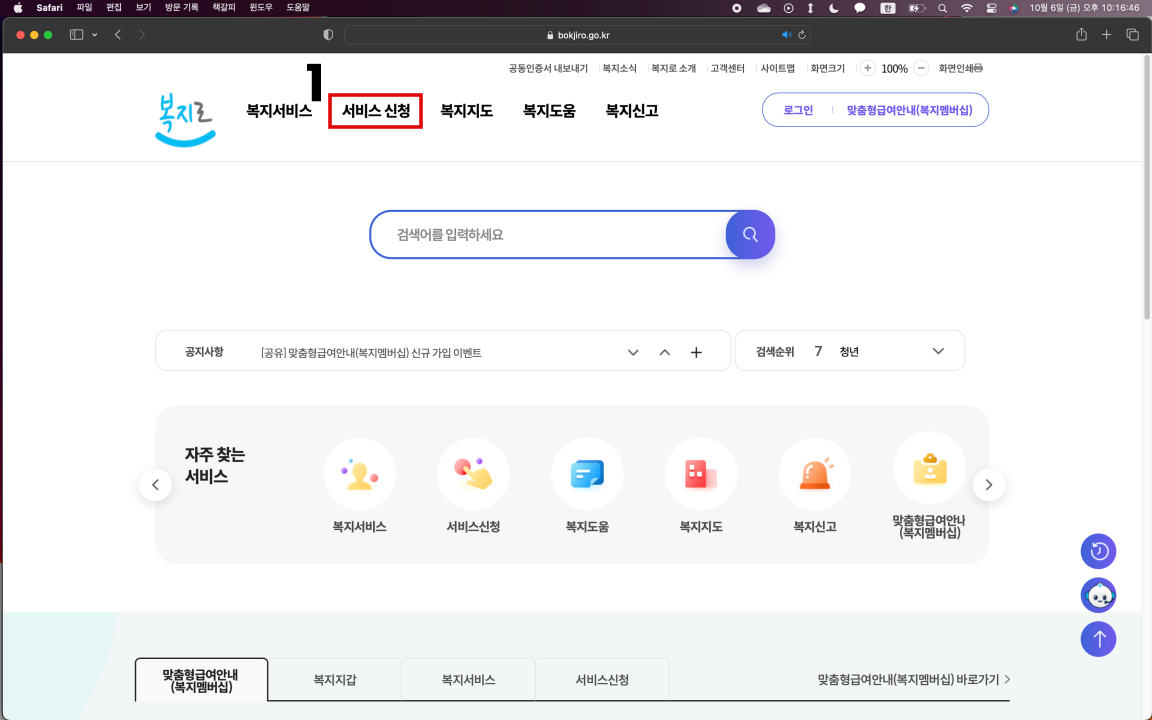
Task: Open recent history via circular arrow icon
Action: pyautogui.click(x=1098, y=551)
